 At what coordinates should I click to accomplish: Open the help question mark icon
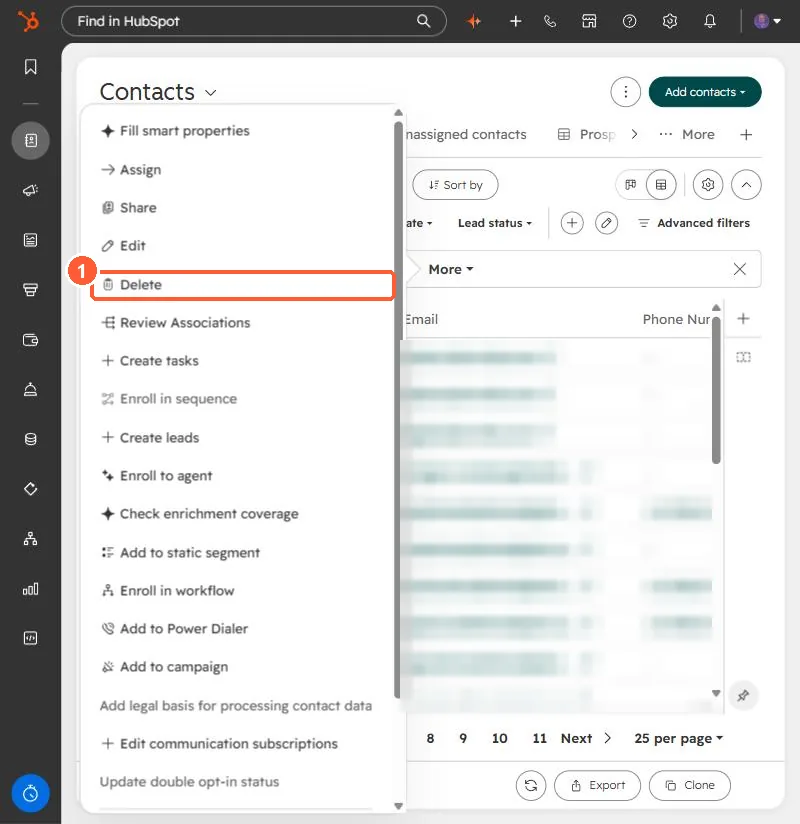point(629,21)
